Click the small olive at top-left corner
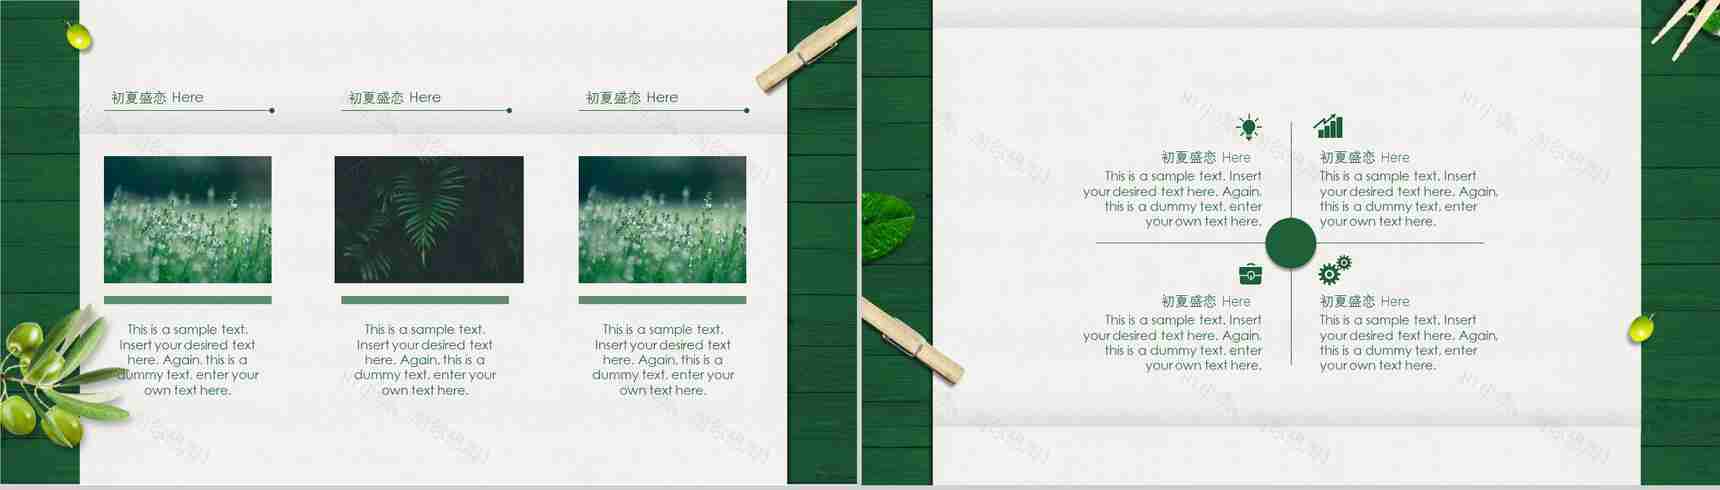 point(78,36)
